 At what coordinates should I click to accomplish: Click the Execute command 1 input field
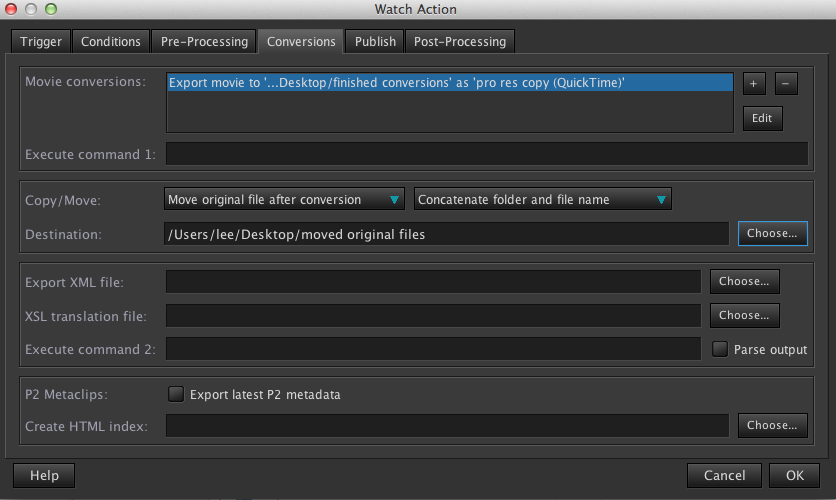point(486,154)
